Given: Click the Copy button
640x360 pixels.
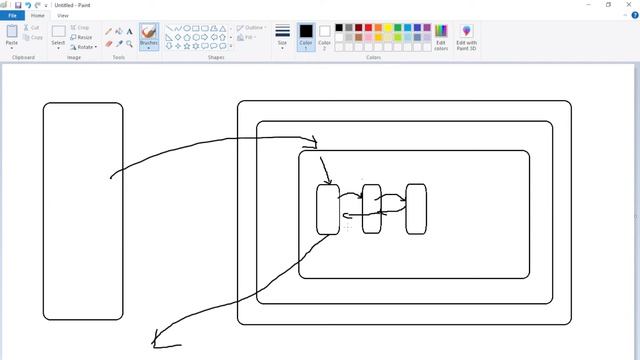Looking at the screenshot, I should 33,38.
